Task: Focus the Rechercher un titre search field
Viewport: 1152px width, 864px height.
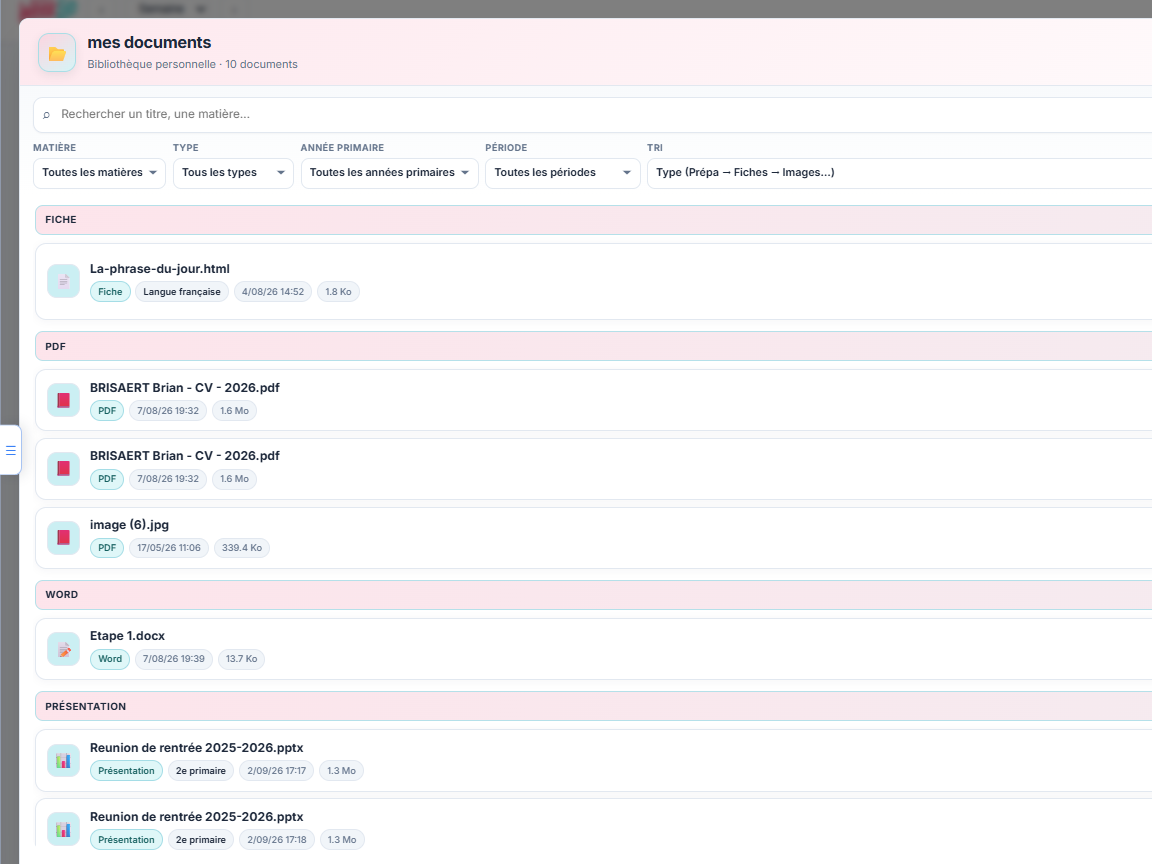Action: click(x=592, y=115)
